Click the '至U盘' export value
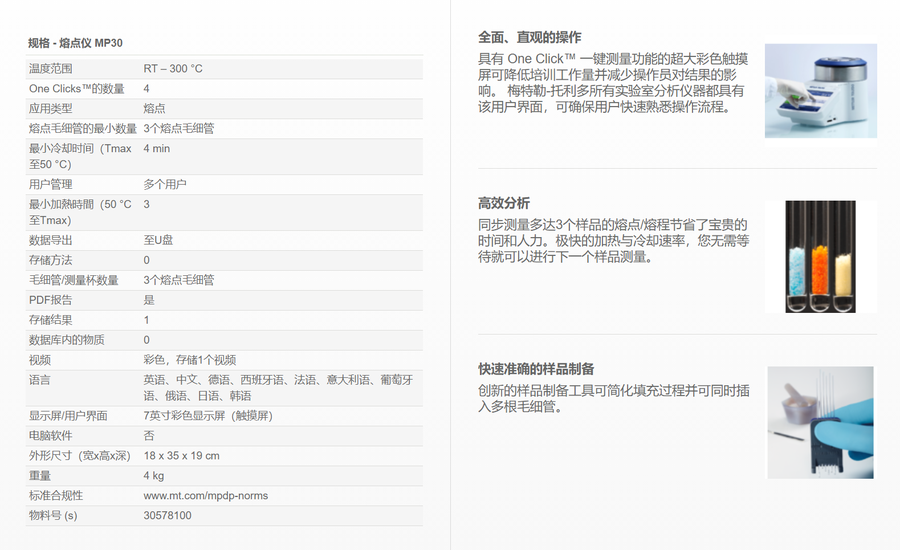The image size is (900, 550). (158, 240)
